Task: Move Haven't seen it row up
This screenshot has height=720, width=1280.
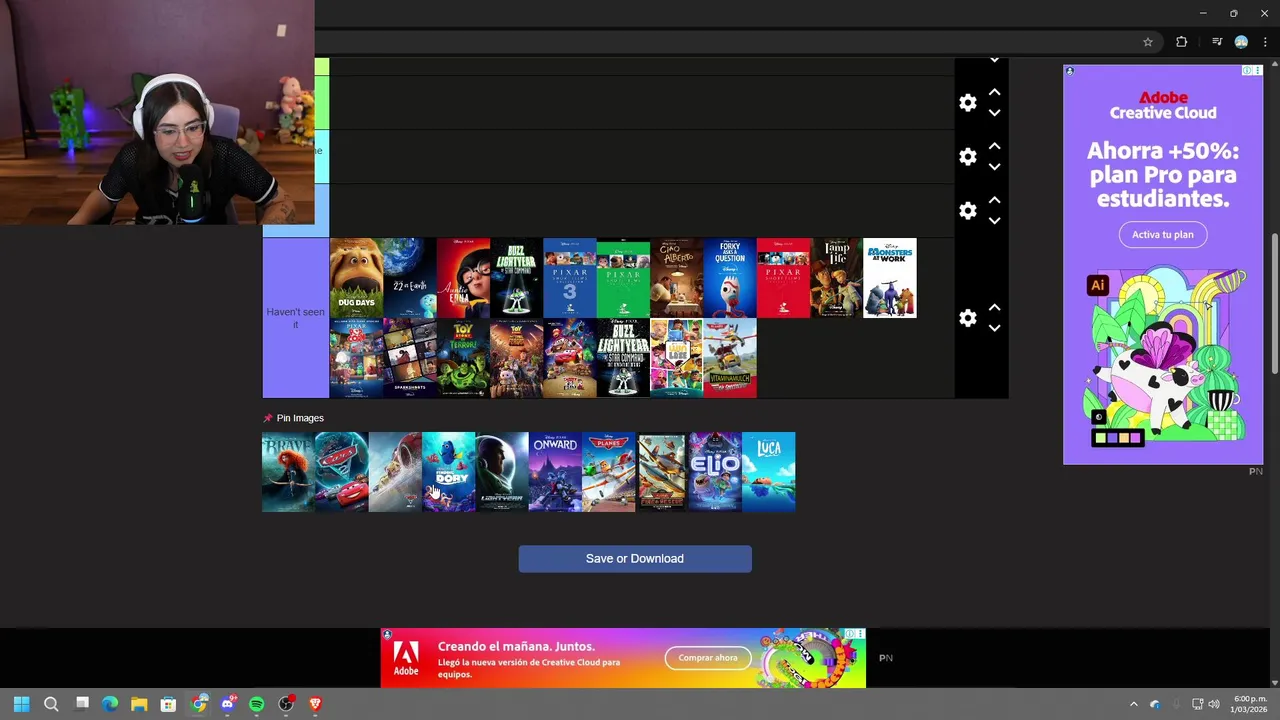Action: click(x=994, y=307)
